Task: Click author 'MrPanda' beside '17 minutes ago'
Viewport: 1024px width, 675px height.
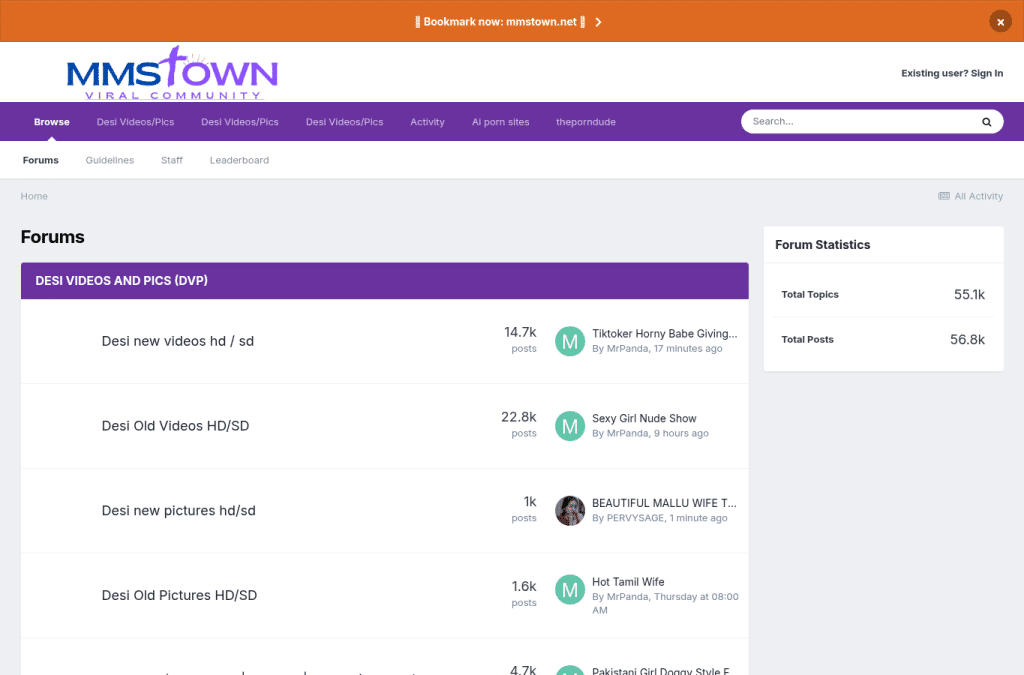Action: click(x=628, y=349)
